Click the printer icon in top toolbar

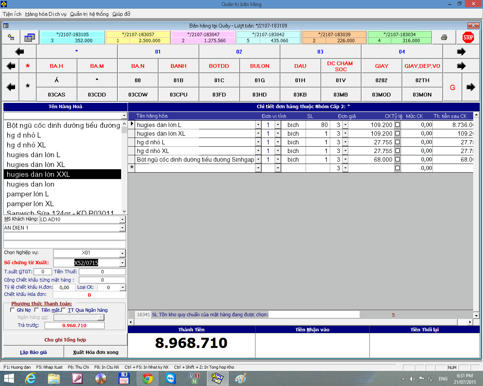(x=444, y=37)
